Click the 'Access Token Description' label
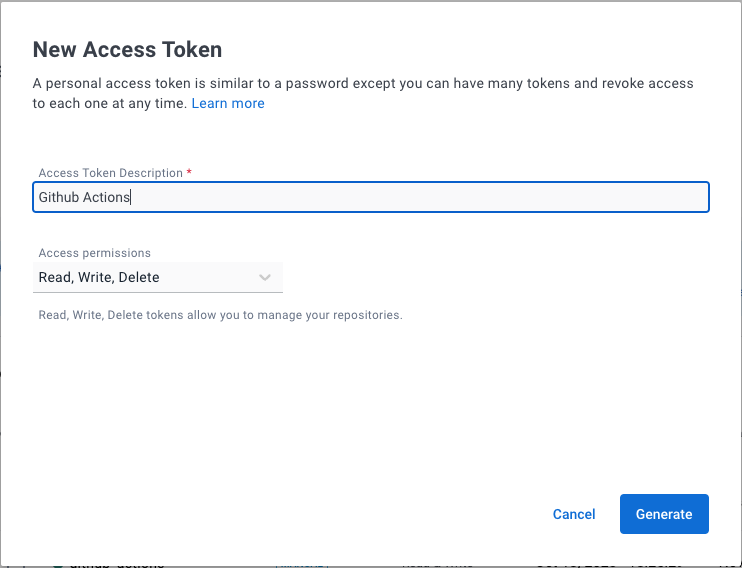The width and height of the screenshot is (742, 568). coord(110,173)
